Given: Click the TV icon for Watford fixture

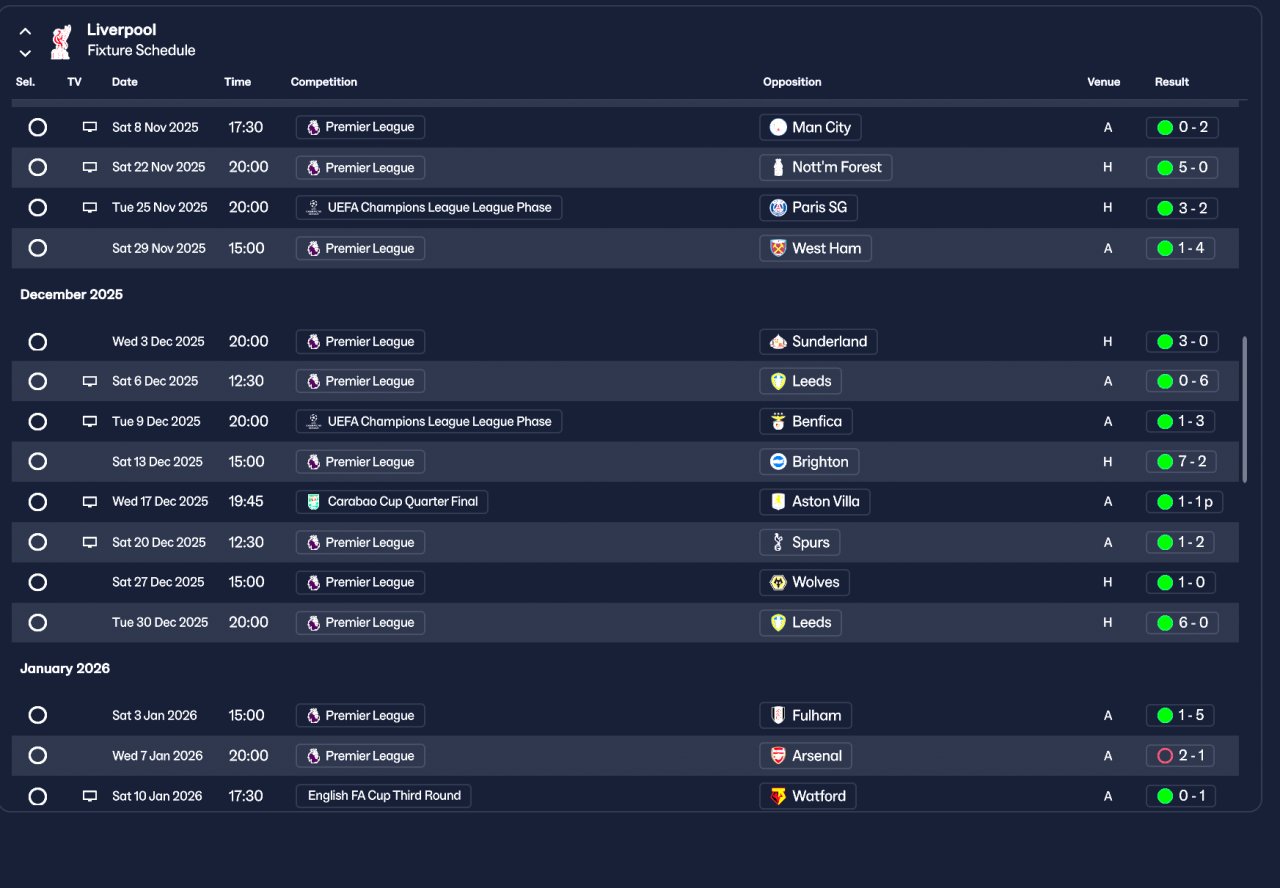Looking at the screenshot, I should coord(90,796).
